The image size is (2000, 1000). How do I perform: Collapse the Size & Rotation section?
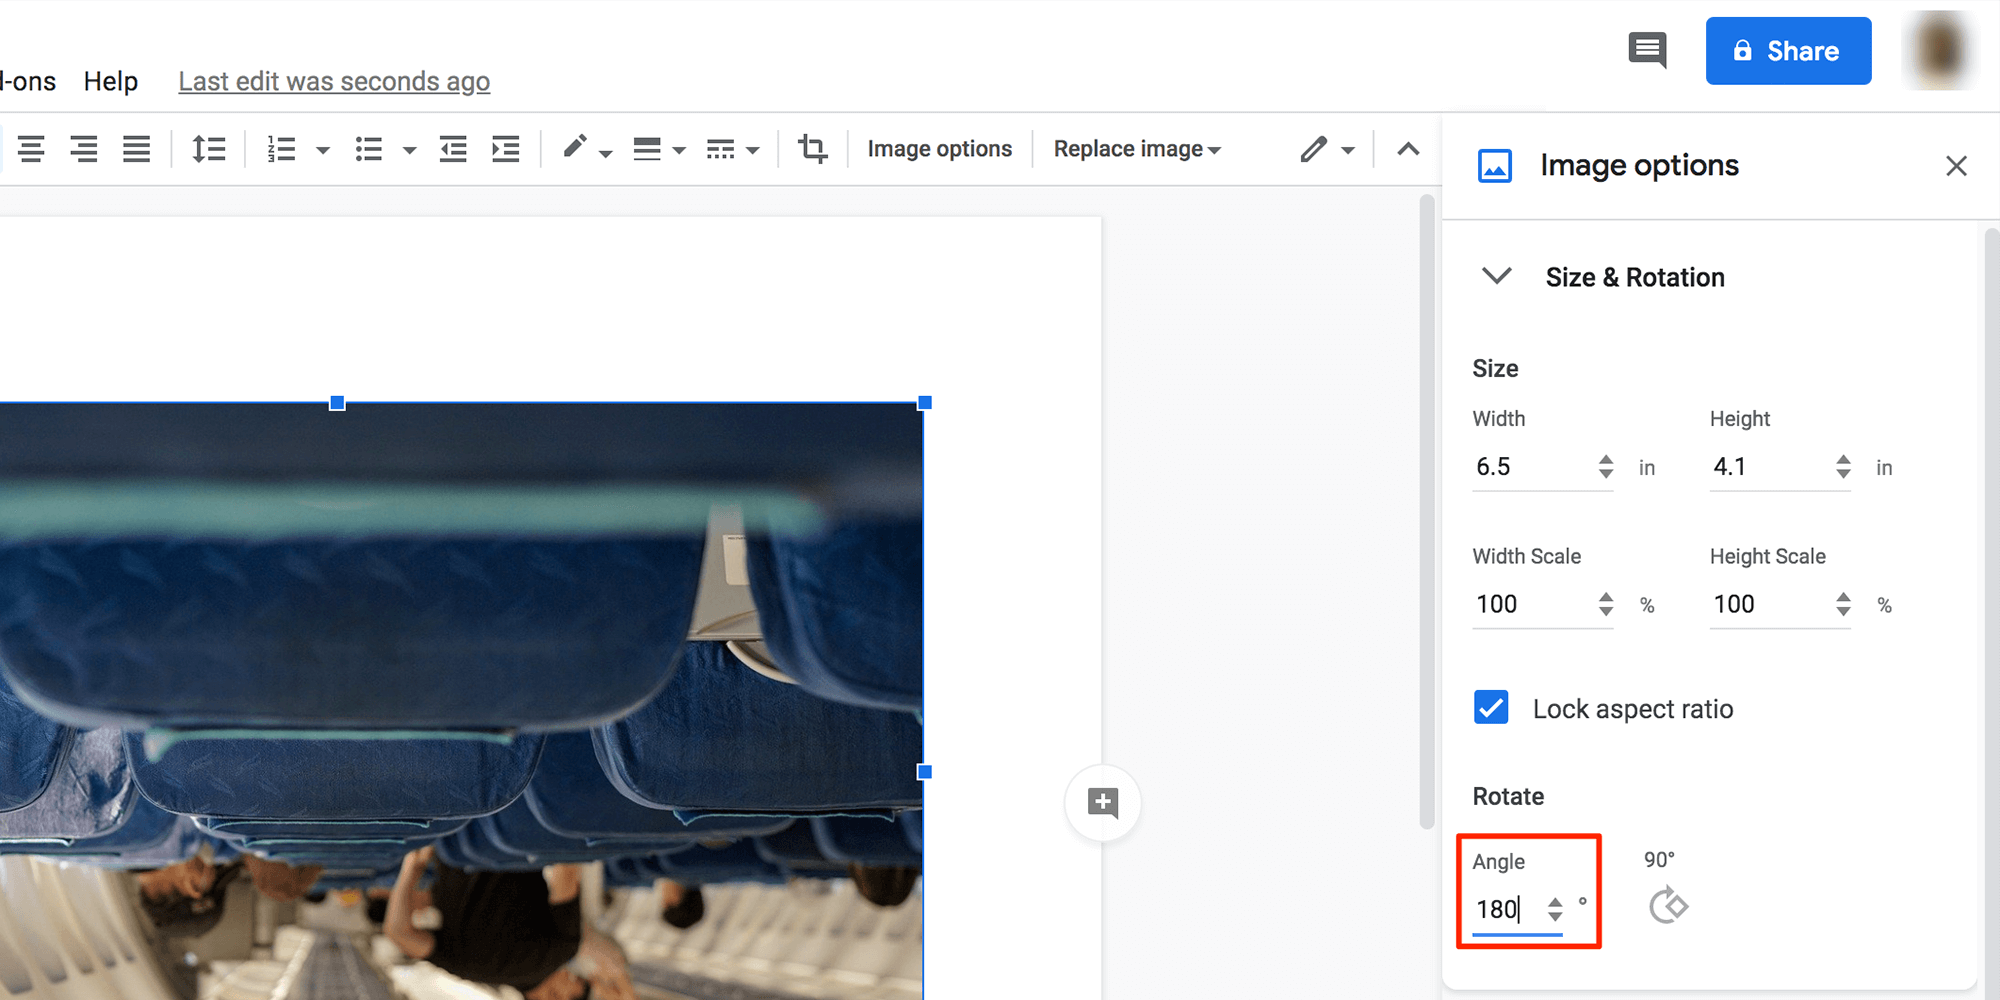pyautogui.click(x=1496, y=277)
